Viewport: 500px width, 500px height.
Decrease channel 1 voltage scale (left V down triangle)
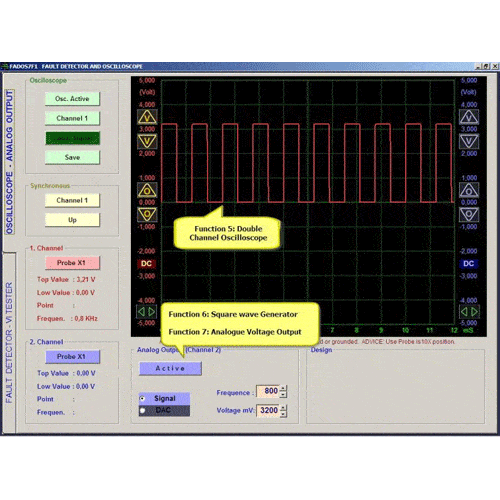[147, 141]
